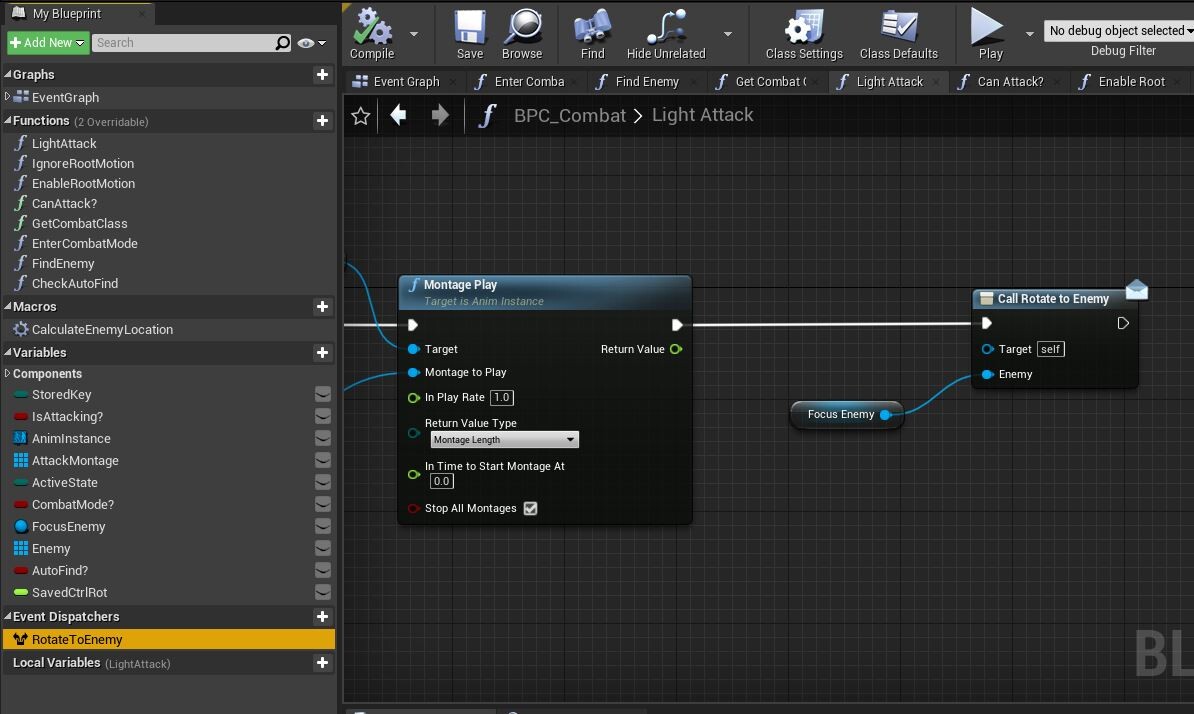Browse to asset in Content Browser
The width and height of the screenshot is (1194, 714).
pyautogui.click(x=522, y=33)
